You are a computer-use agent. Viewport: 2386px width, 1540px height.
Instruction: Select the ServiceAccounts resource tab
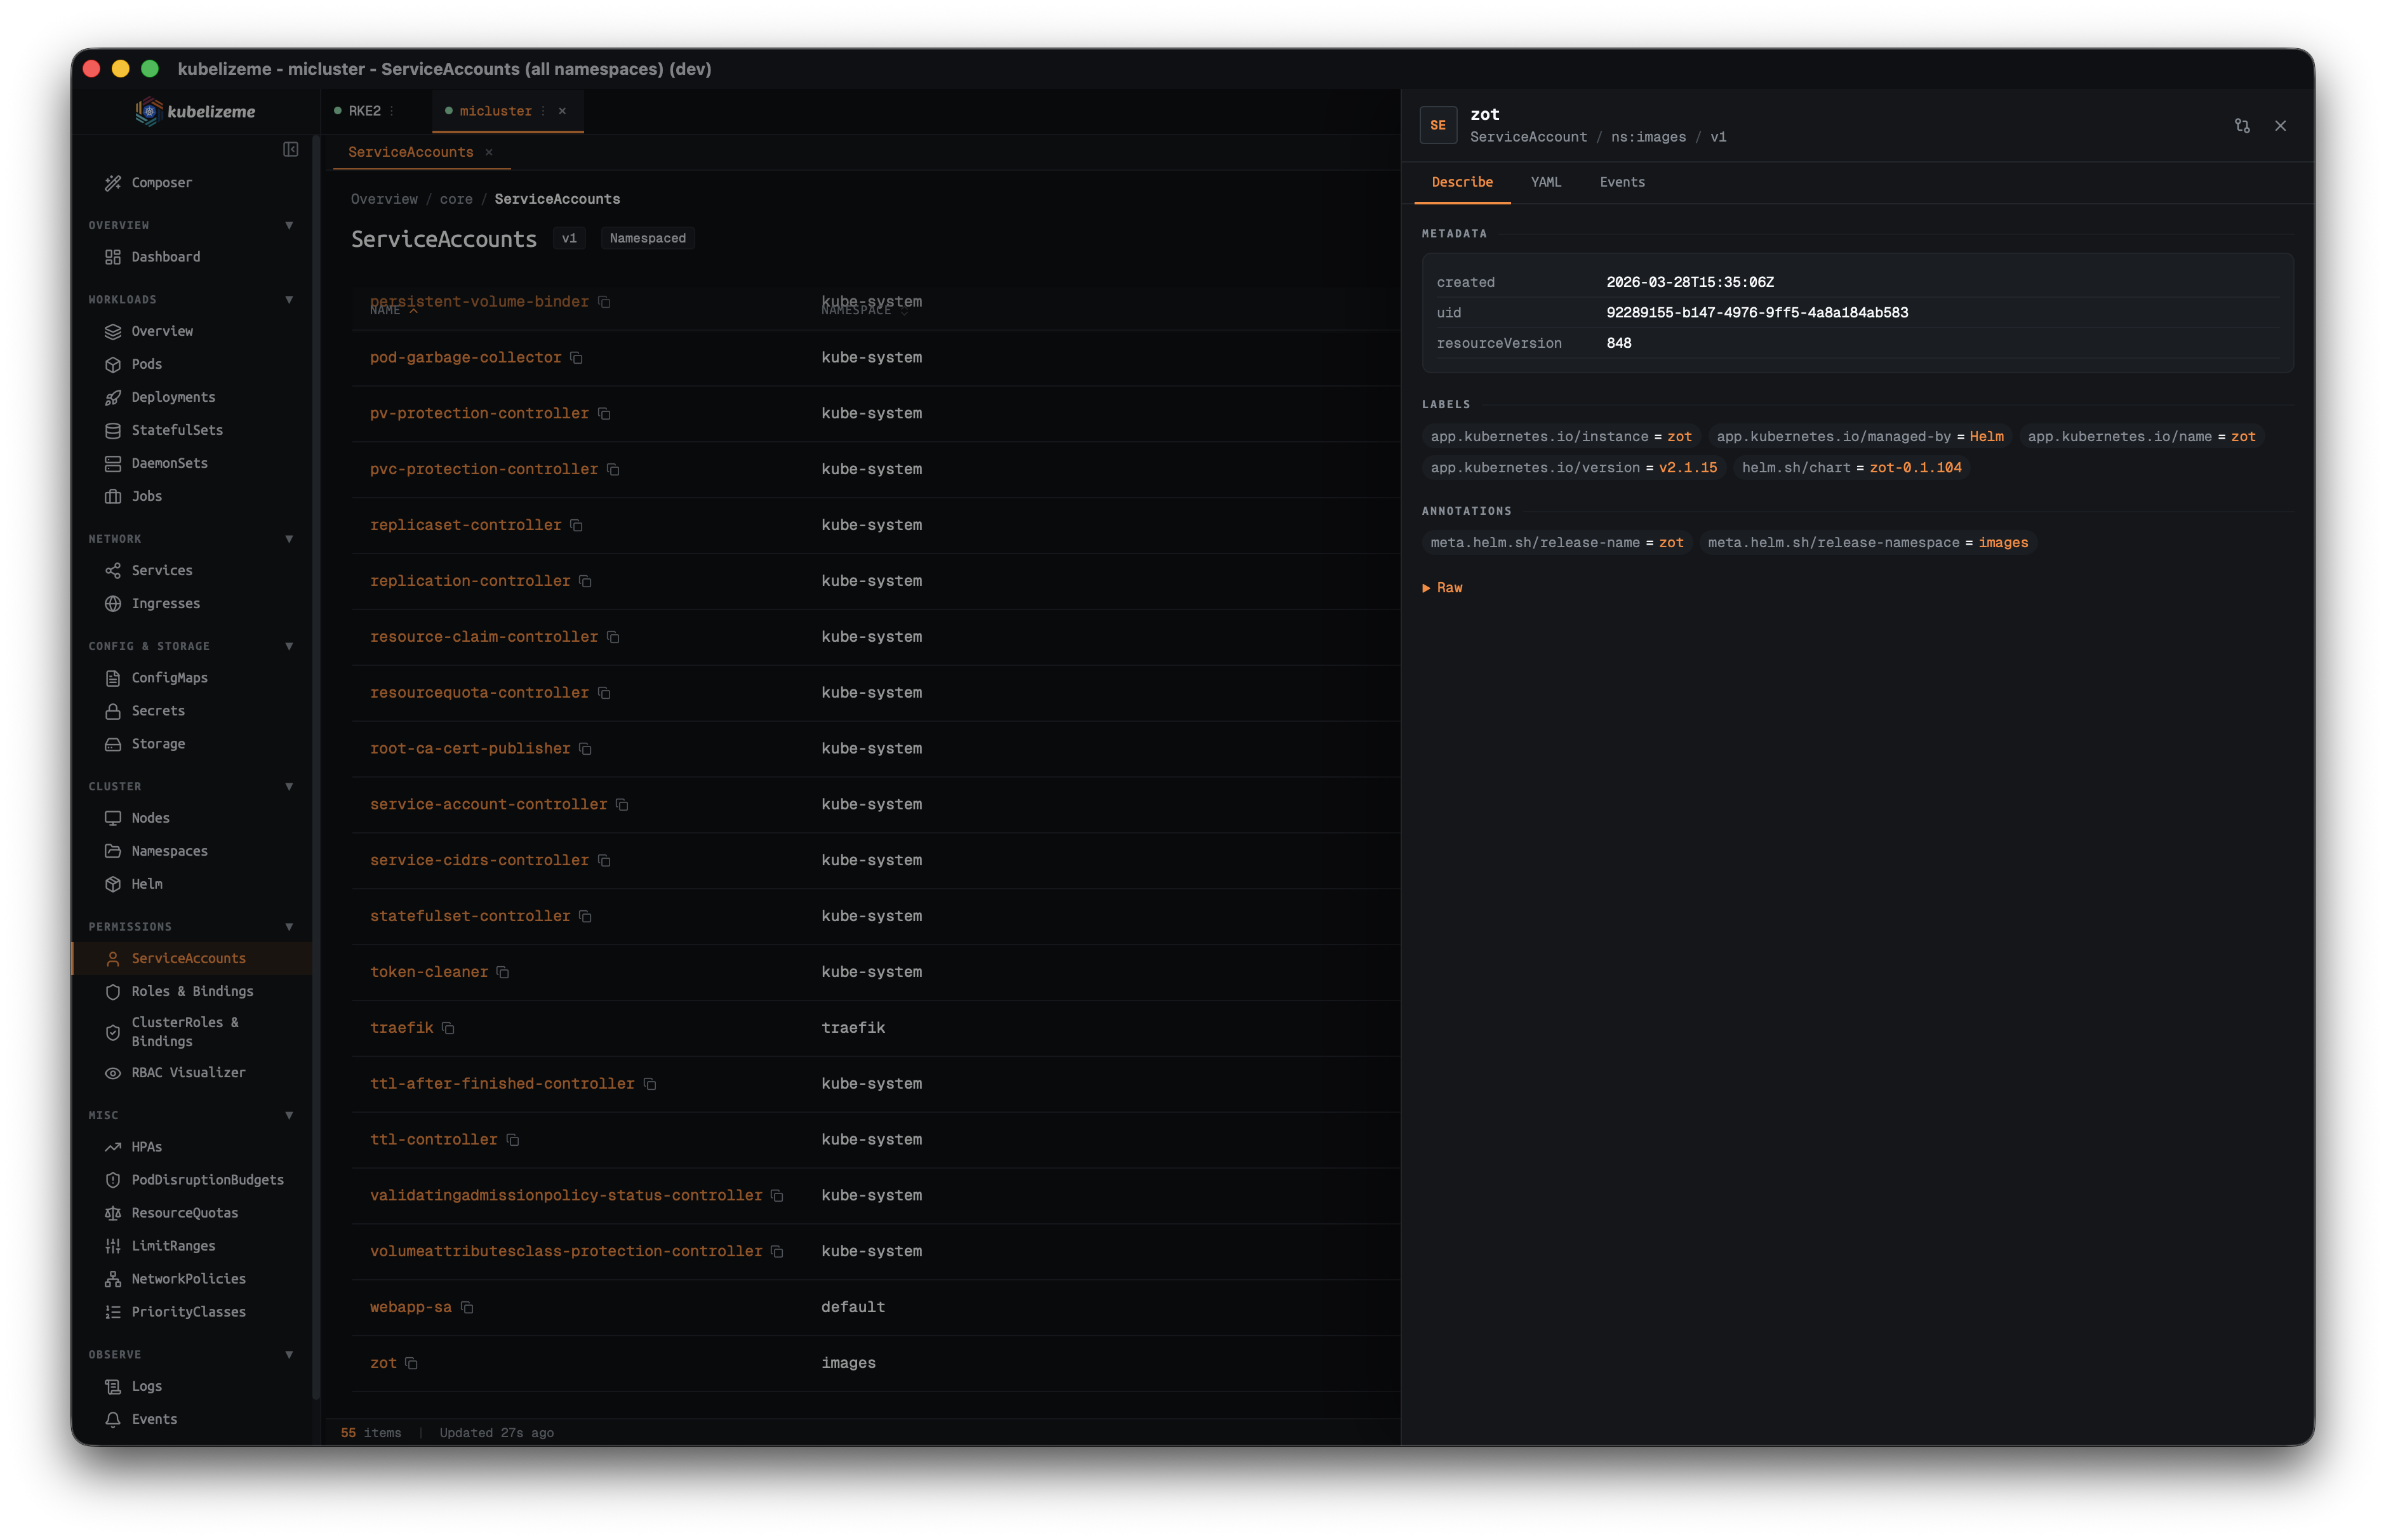410,152
